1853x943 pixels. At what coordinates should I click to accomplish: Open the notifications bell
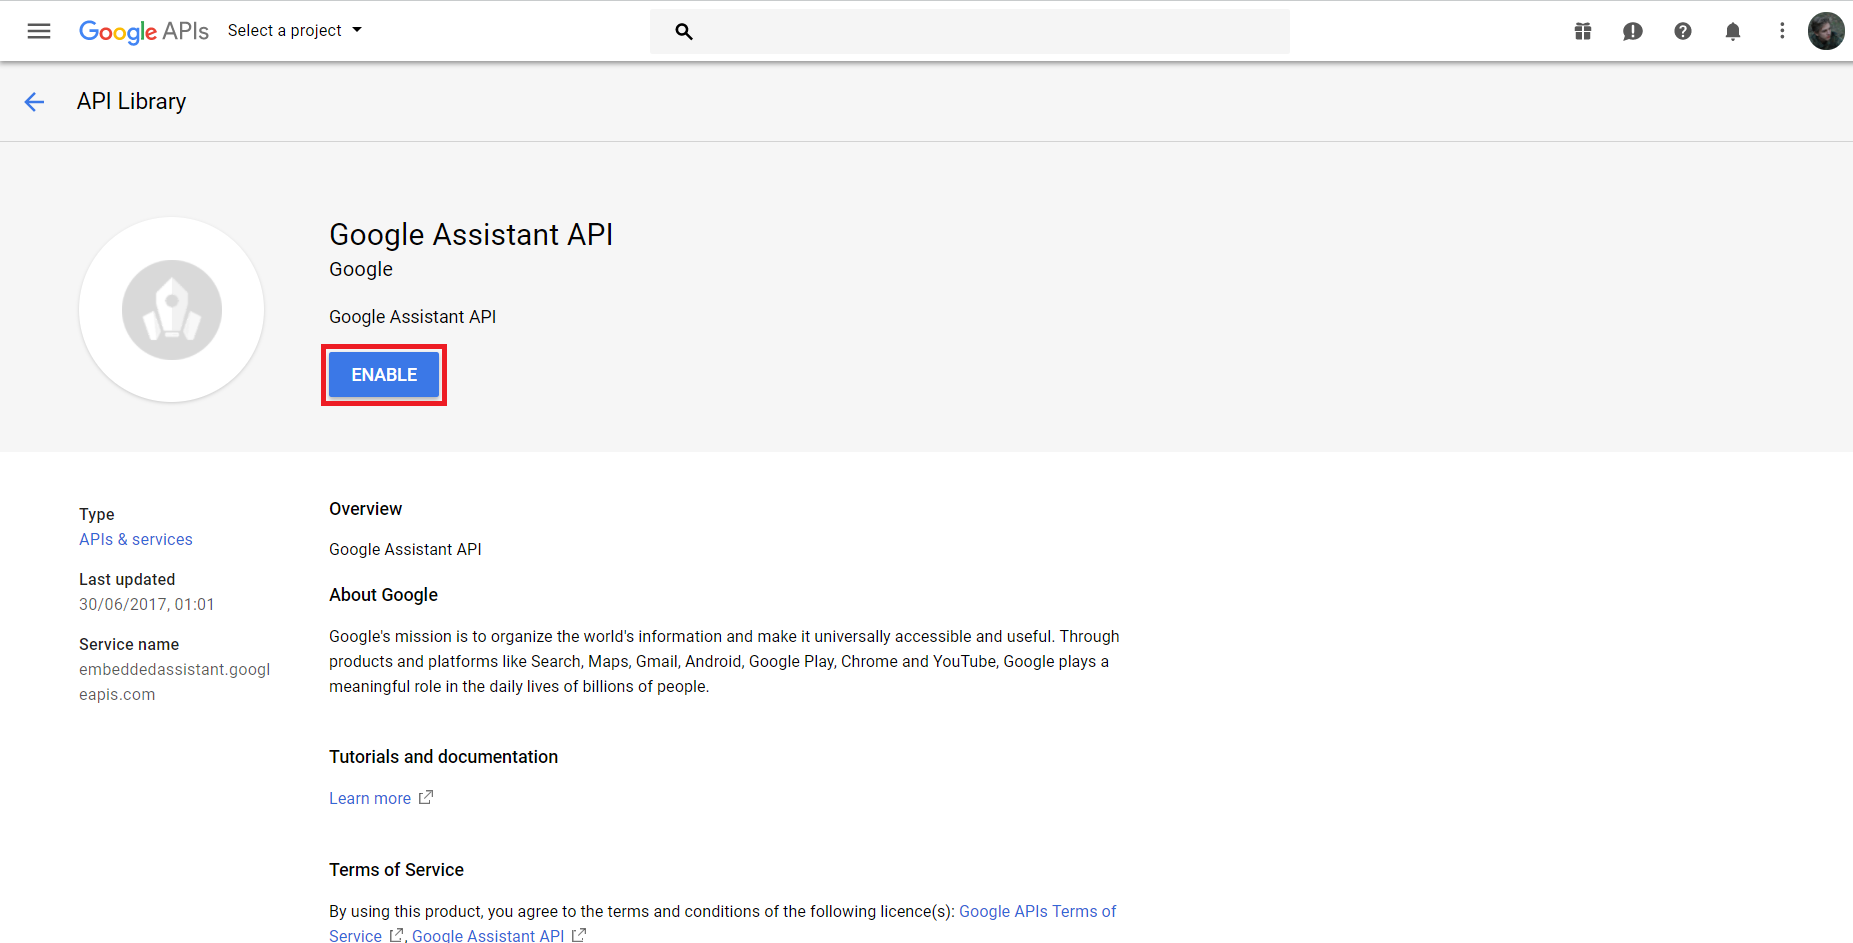tap(1733, 31)
